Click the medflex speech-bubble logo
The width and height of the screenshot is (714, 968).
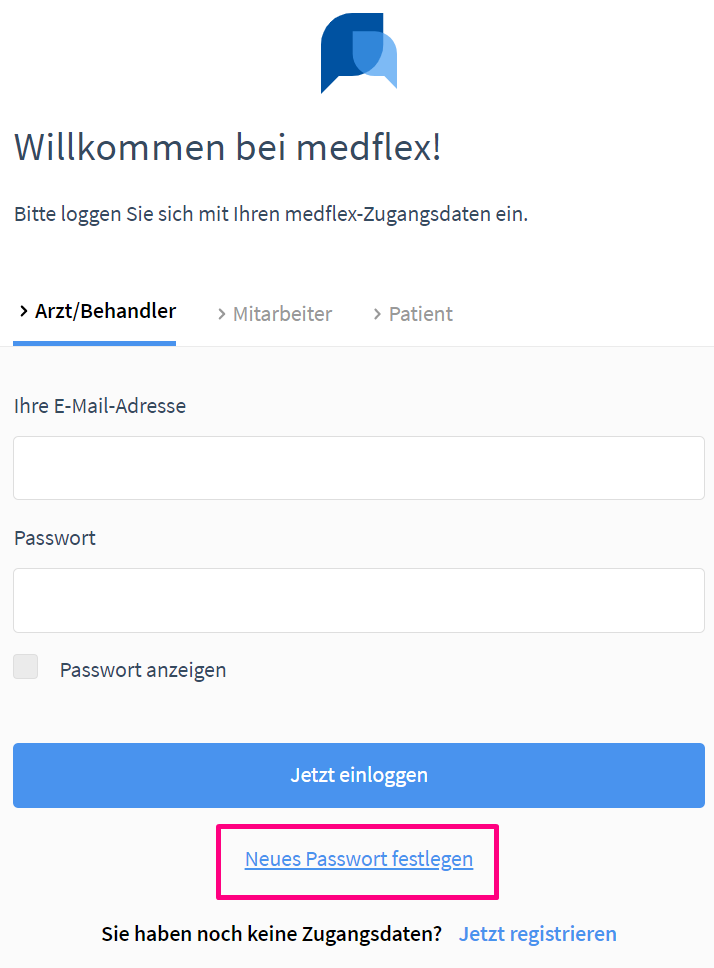tap(359, 53)
